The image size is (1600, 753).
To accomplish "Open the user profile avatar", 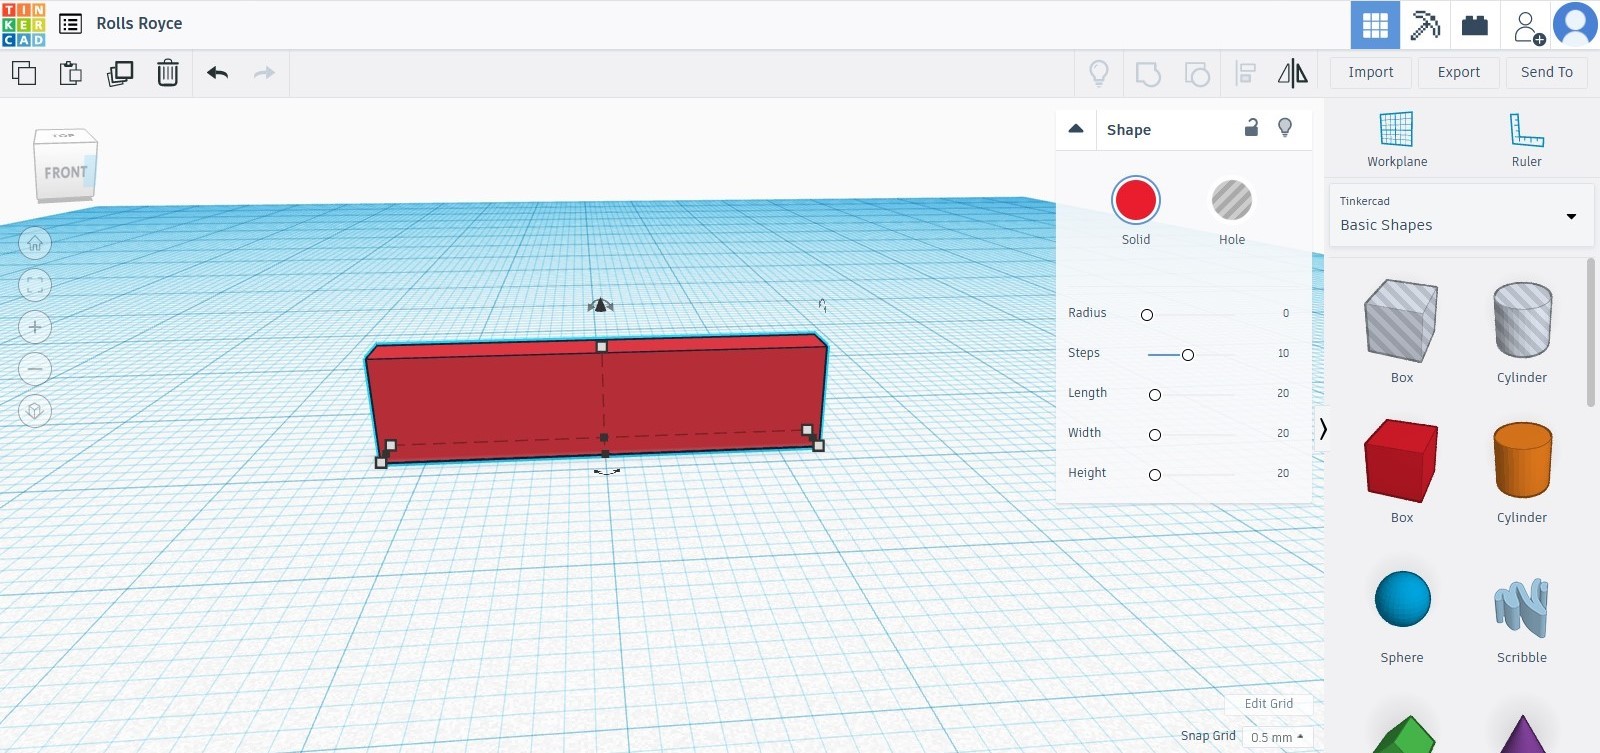I will click(x=1576, y=25).
